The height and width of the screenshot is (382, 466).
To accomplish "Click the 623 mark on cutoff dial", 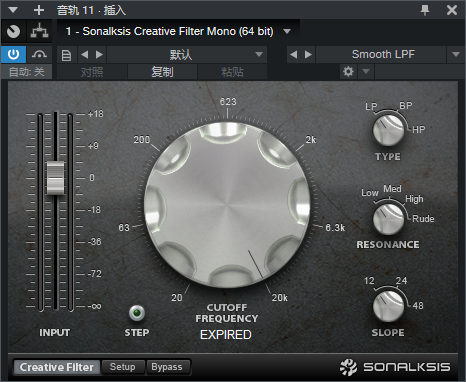I will 228,102.
